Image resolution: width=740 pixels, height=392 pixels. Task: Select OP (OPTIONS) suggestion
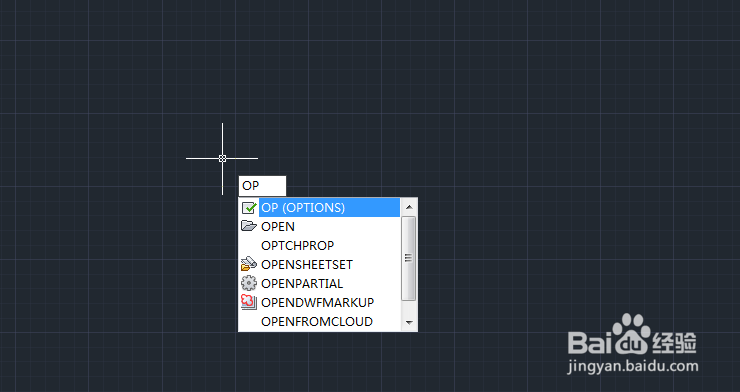point(320,208)
